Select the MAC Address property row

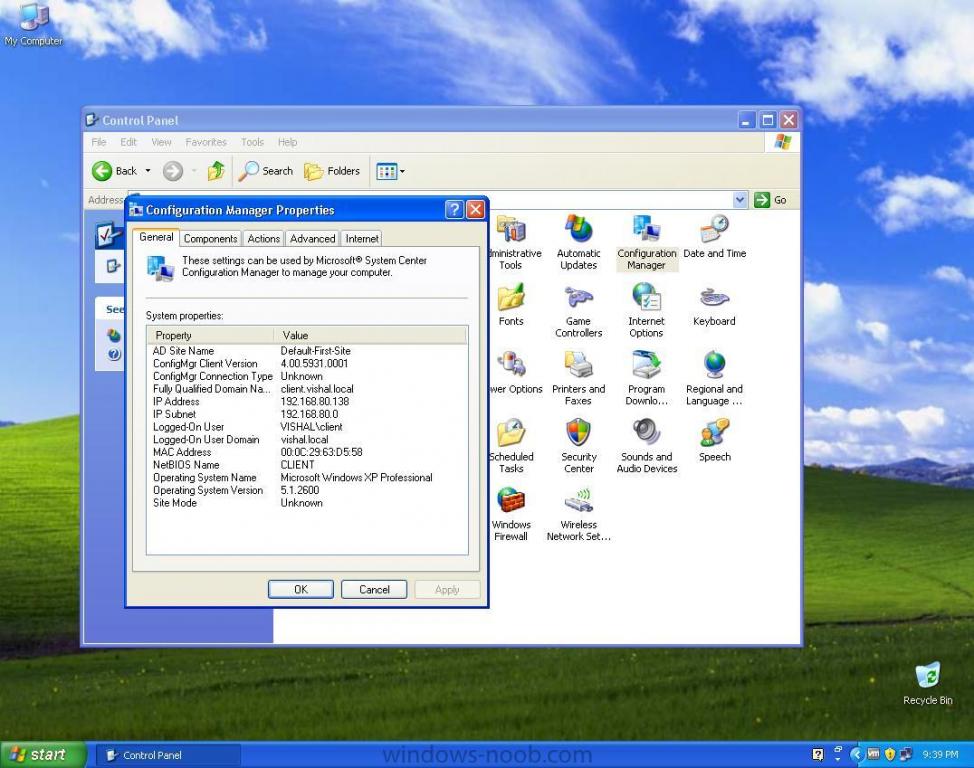point(307,452)
